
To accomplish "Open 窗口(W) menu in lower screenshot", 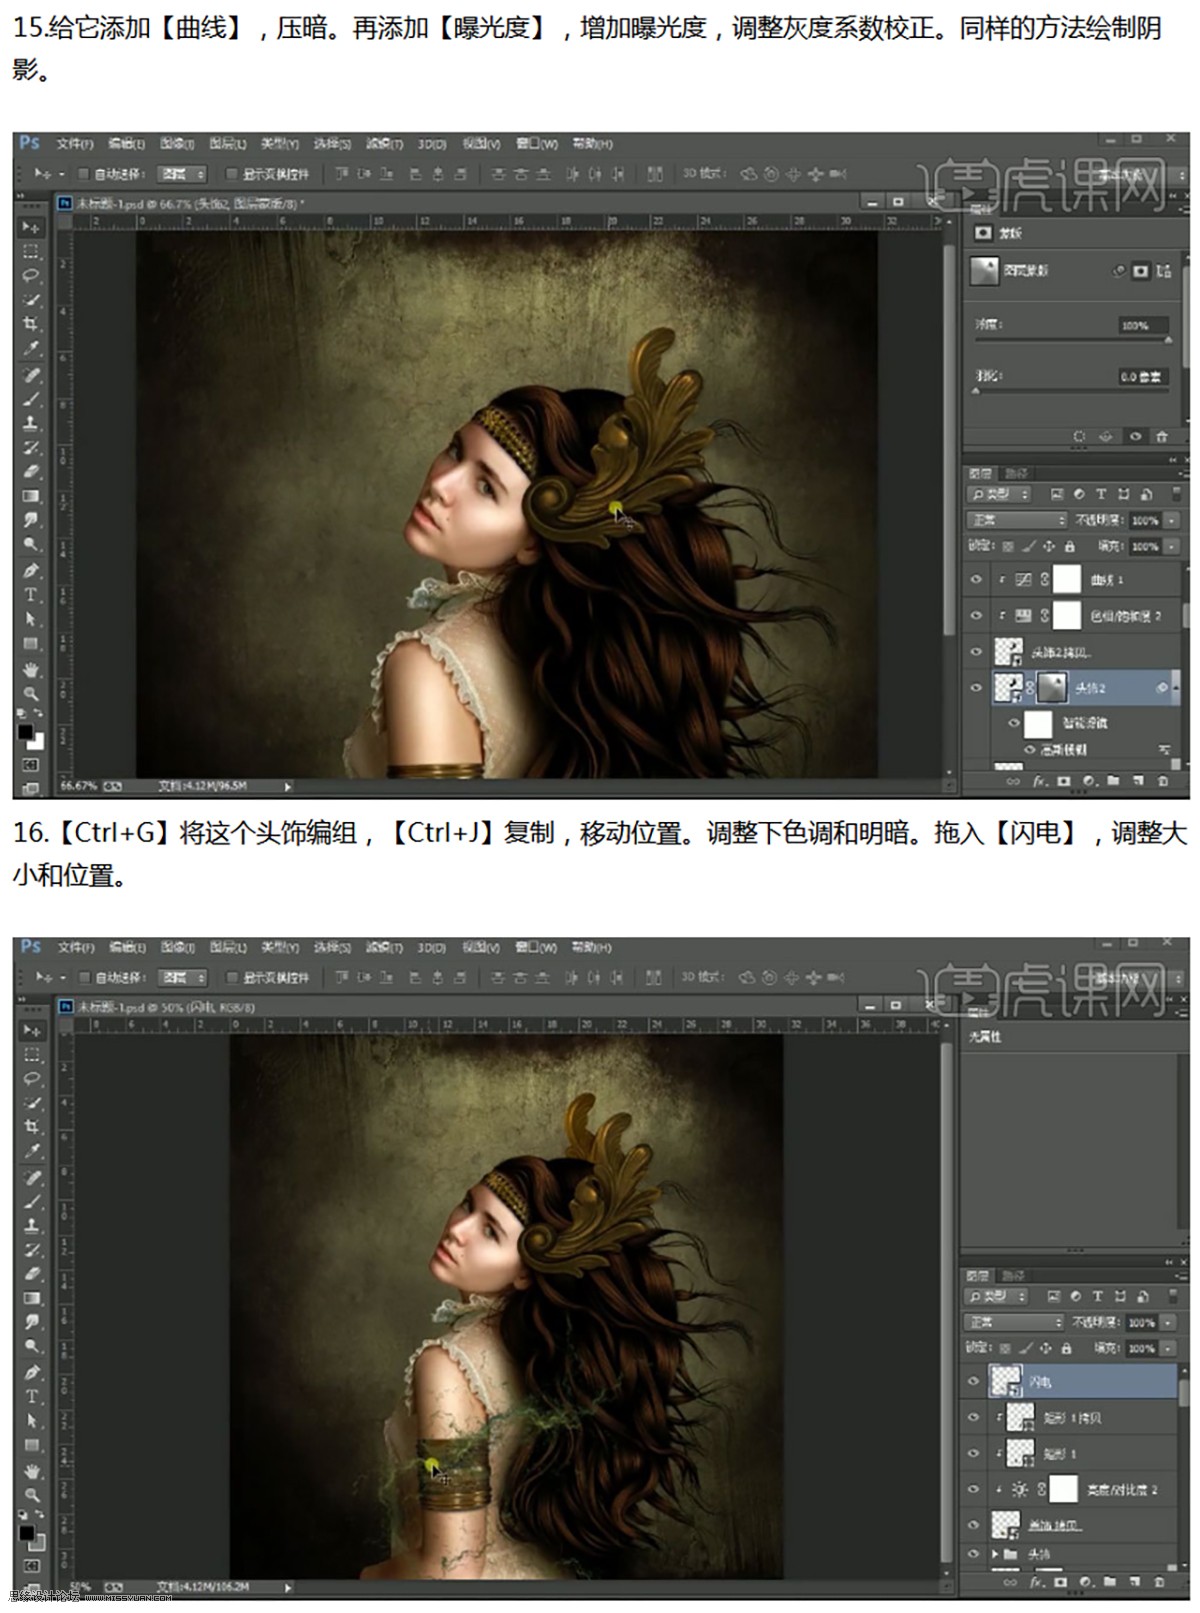I will (536, 947).
